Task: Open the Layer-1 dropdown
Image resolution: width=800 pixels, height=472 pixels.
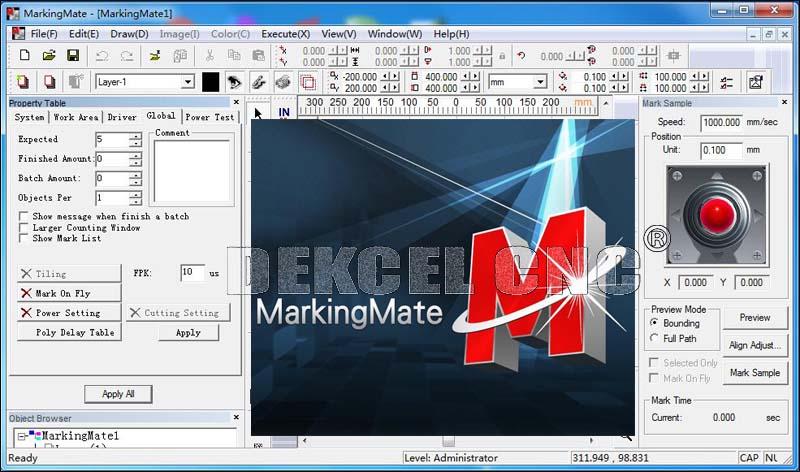Action: coord(188,82)
